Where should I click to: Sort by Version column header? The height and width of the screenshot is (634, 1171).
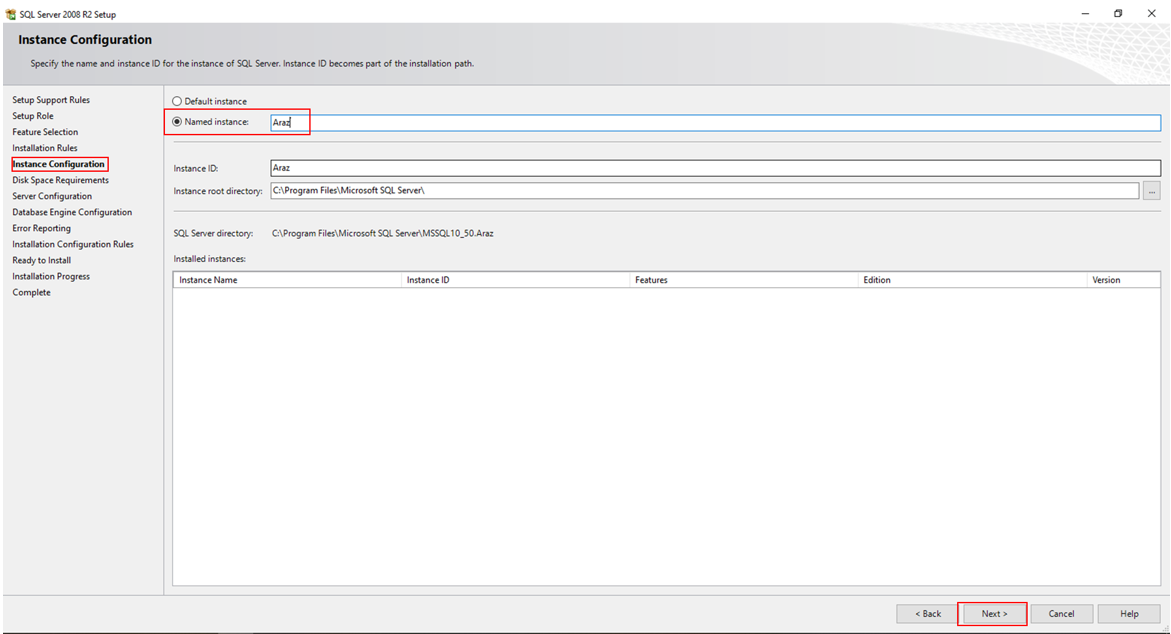pos(1123,280)
